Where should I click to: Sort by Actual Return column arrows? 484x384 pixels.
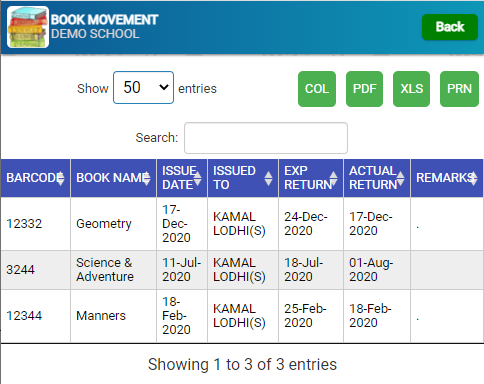point(400,178)
